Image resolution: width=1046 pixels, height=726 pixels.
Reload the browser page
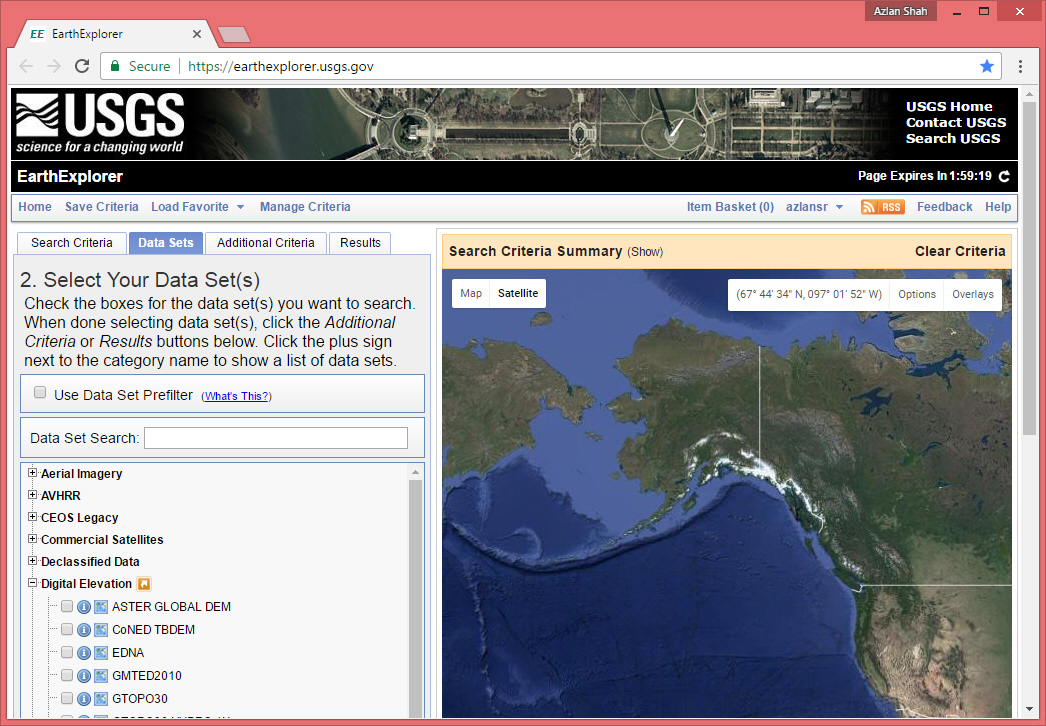pos(82,66)
